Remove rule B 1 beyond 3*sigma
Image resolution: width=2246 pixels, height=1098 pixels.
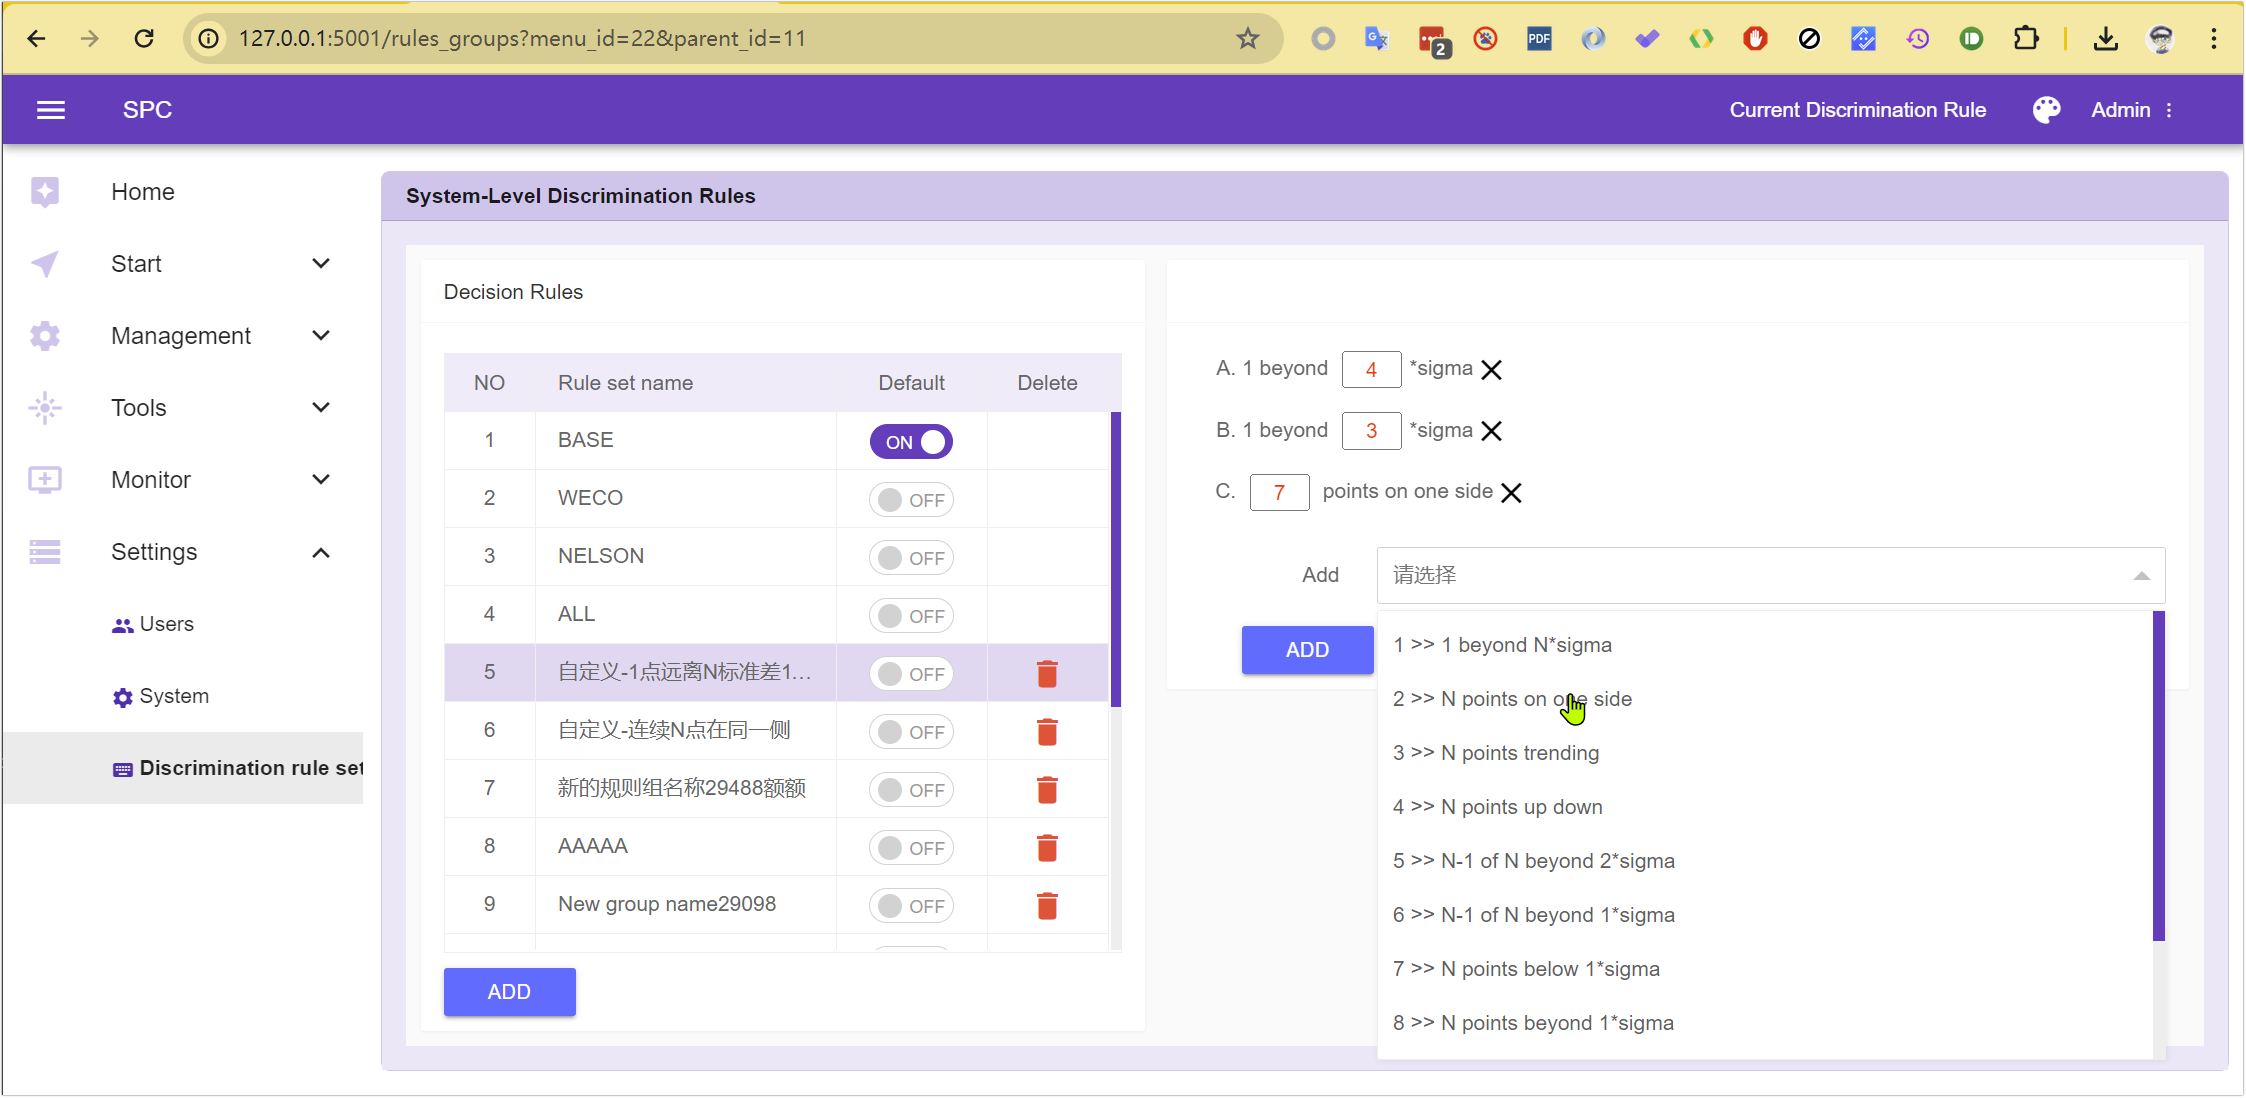tap(1491, 431)
